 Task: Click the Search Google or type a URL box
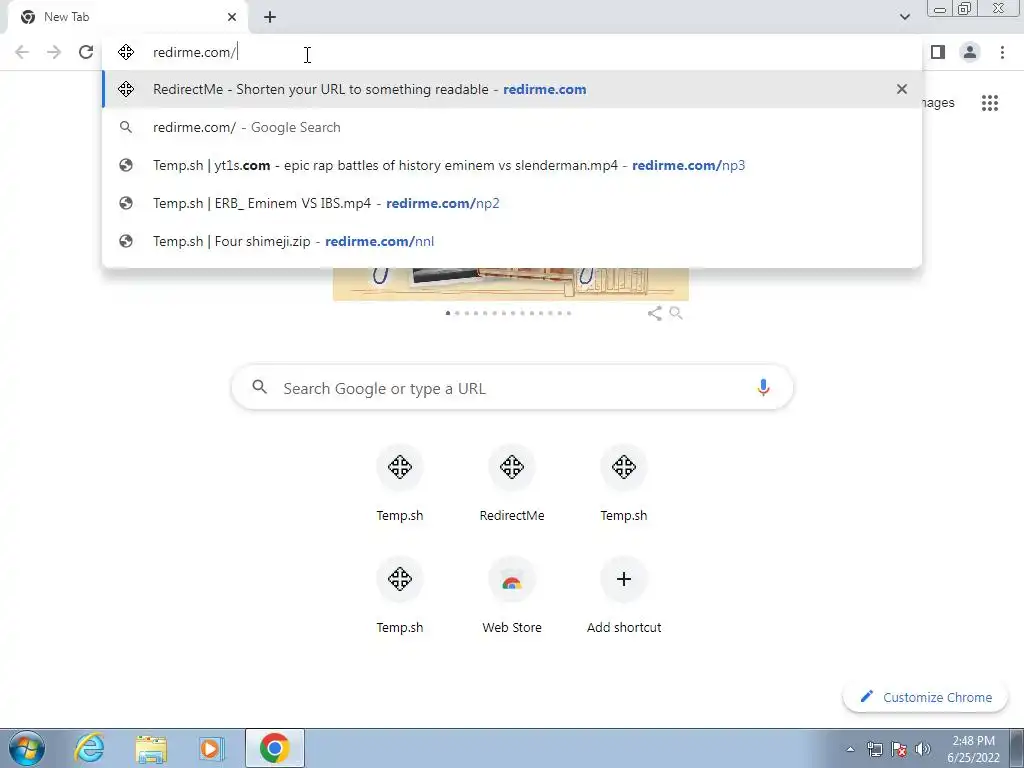pyautogui.click(x=512, y=388)
